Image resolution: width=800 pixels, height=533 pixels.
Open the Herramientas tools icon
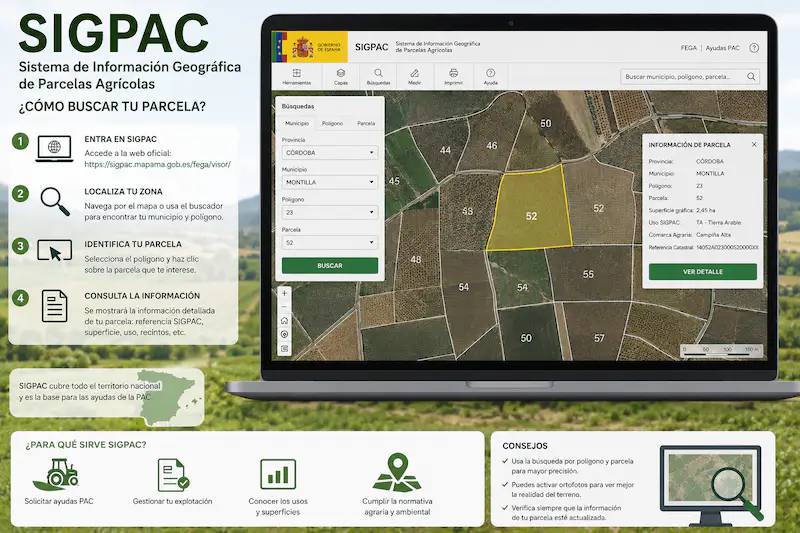pyautogui.click(x=296, y=77)
